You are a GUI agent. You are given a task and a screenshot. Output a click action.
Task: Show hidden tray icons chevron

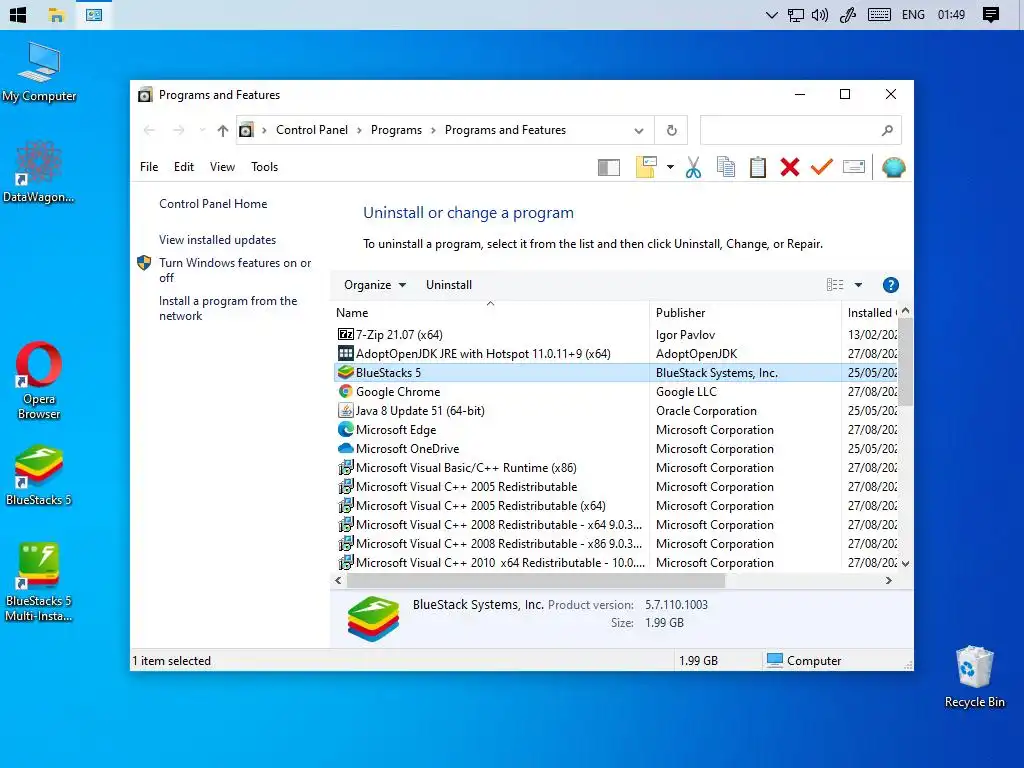click(771, 14)
